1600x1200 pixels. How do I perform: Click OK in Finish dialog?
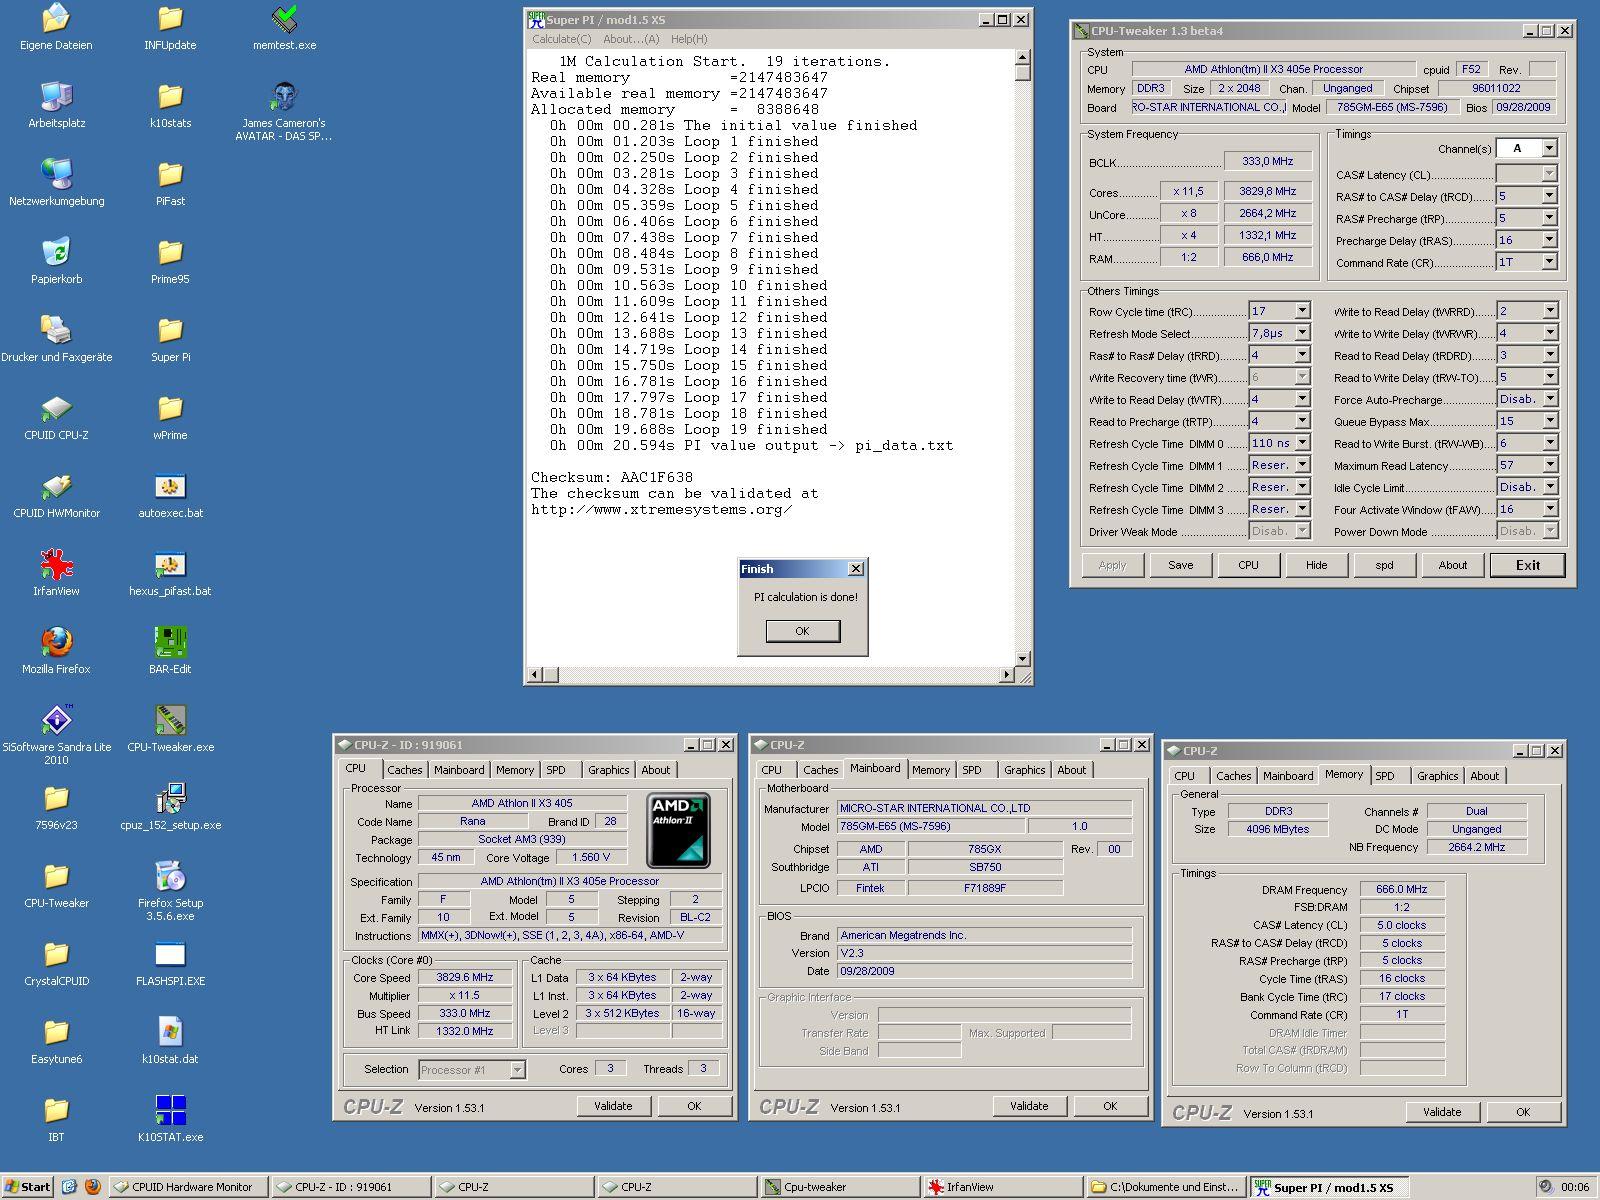coord(802,631)
